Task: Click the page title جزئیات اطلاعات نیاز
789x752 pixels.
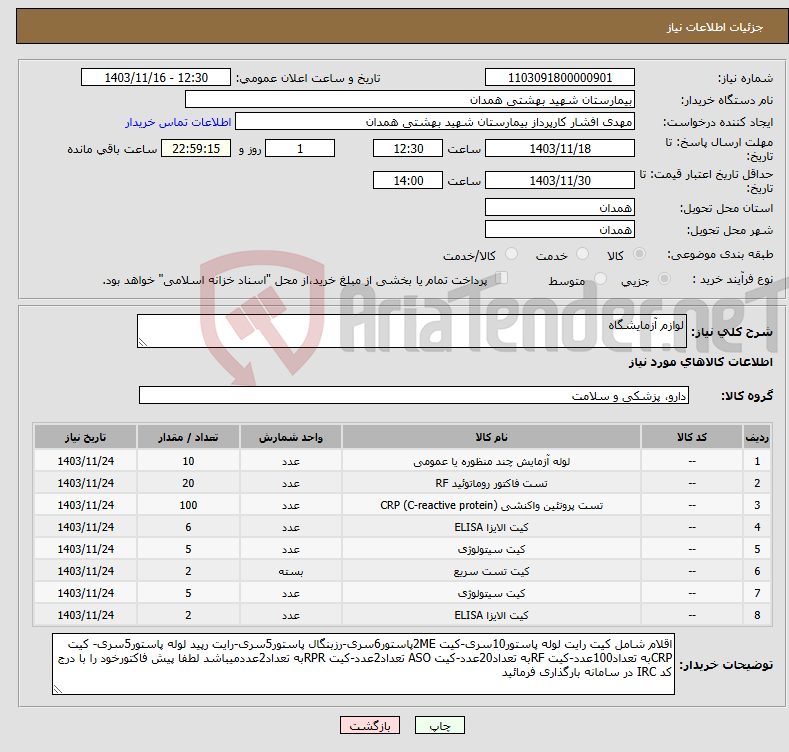Action: [715, 27]
